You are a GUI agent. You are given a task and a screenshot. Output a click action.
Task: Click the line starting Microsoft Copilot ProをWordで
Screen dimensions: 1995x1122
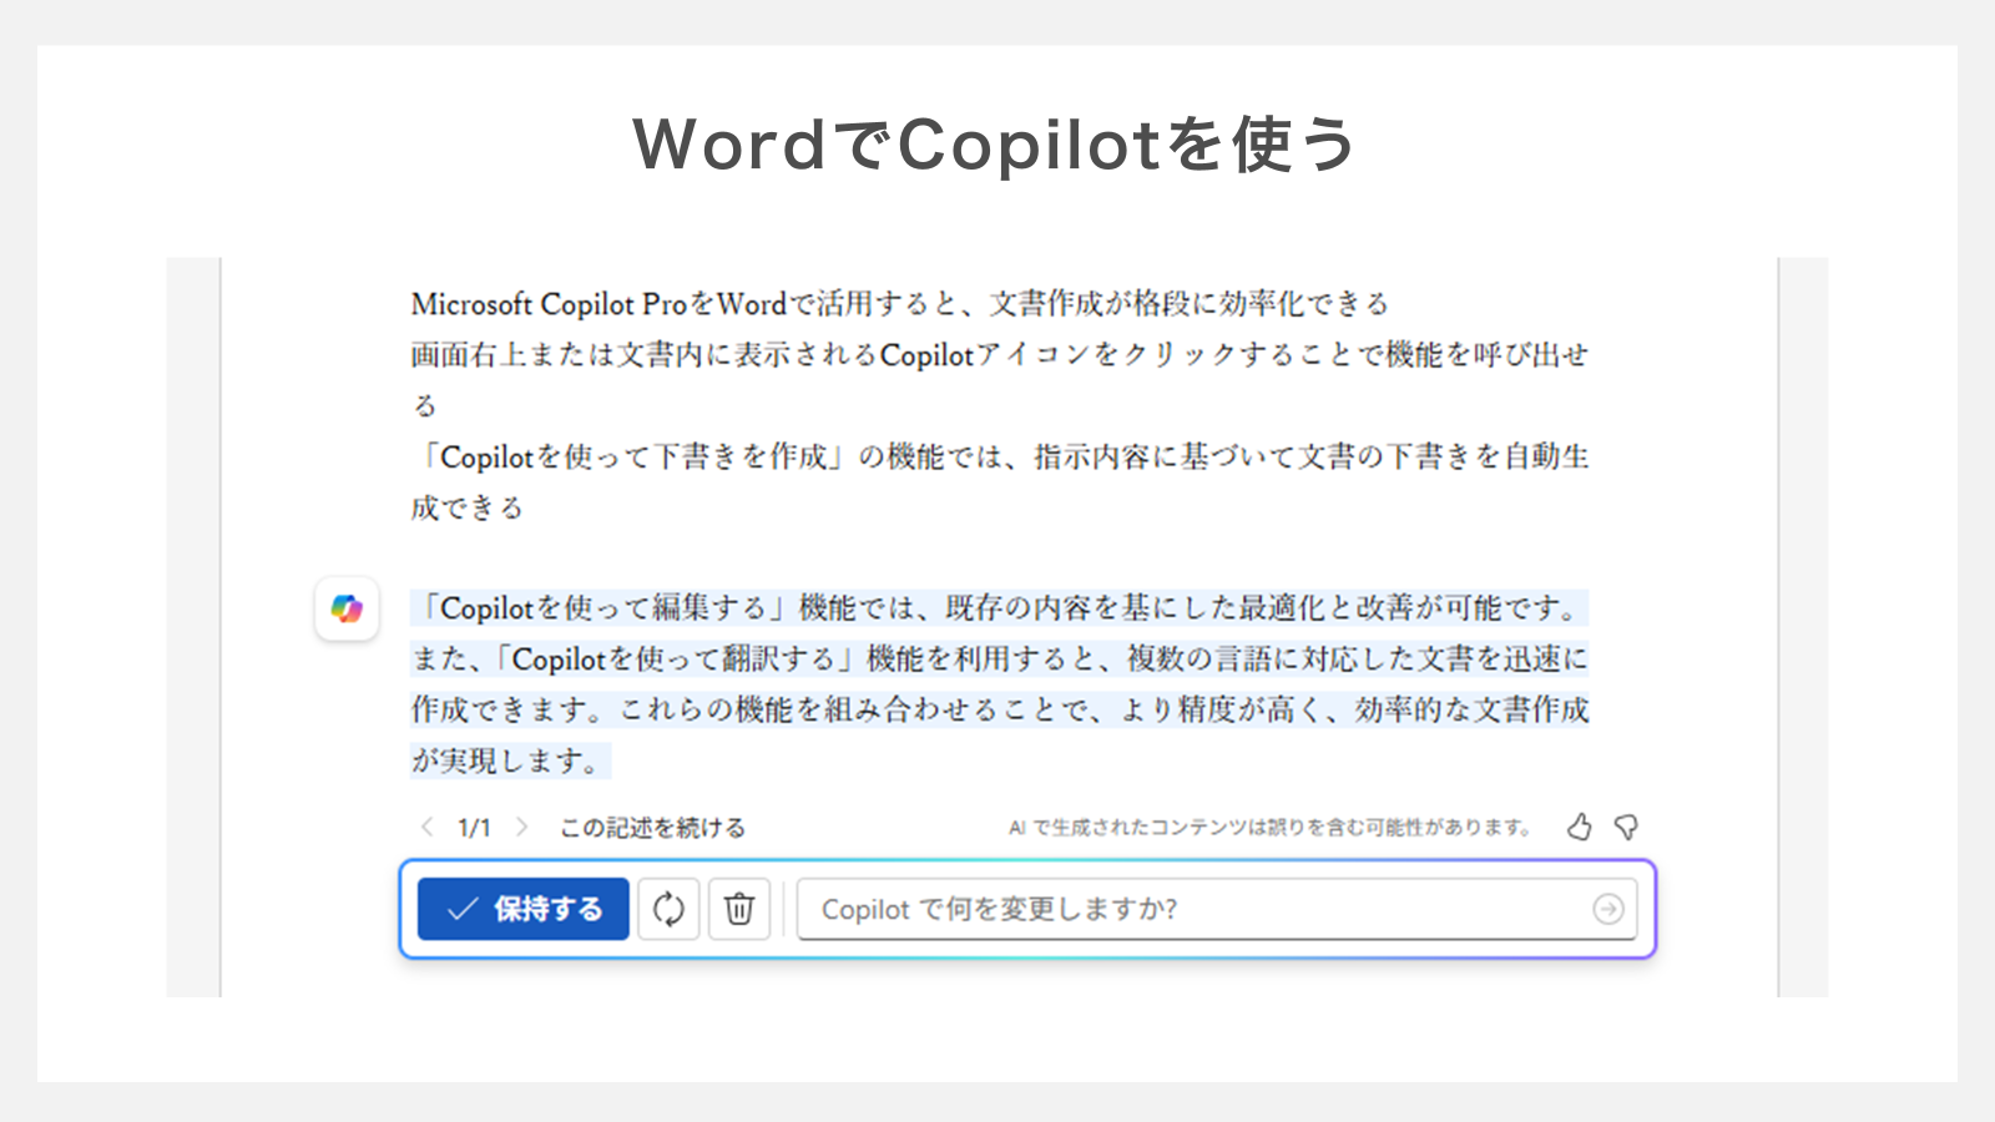tap(900, 303)
